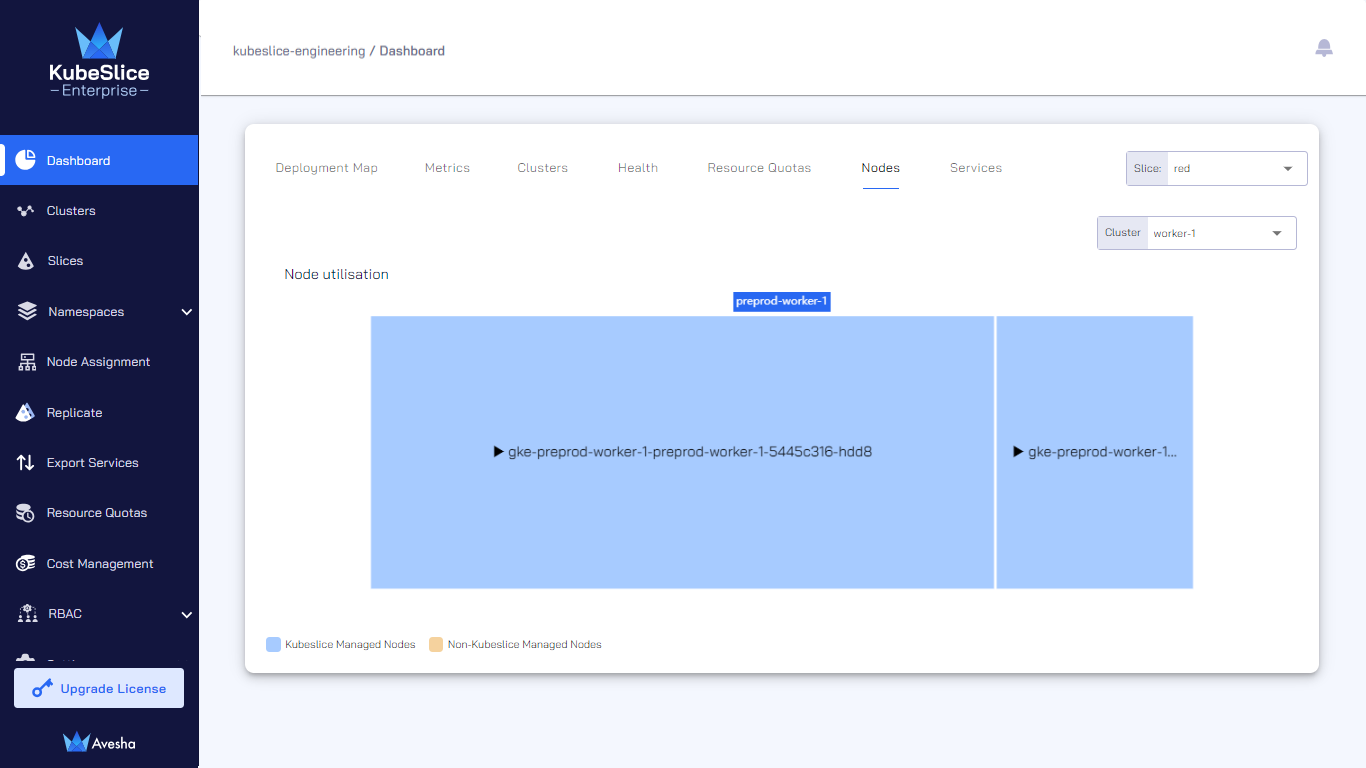The width and height of the screenshot is (1366, 768).
Task: Click kubeslice-engineering breadcrumb link
Action: (299, 51)
